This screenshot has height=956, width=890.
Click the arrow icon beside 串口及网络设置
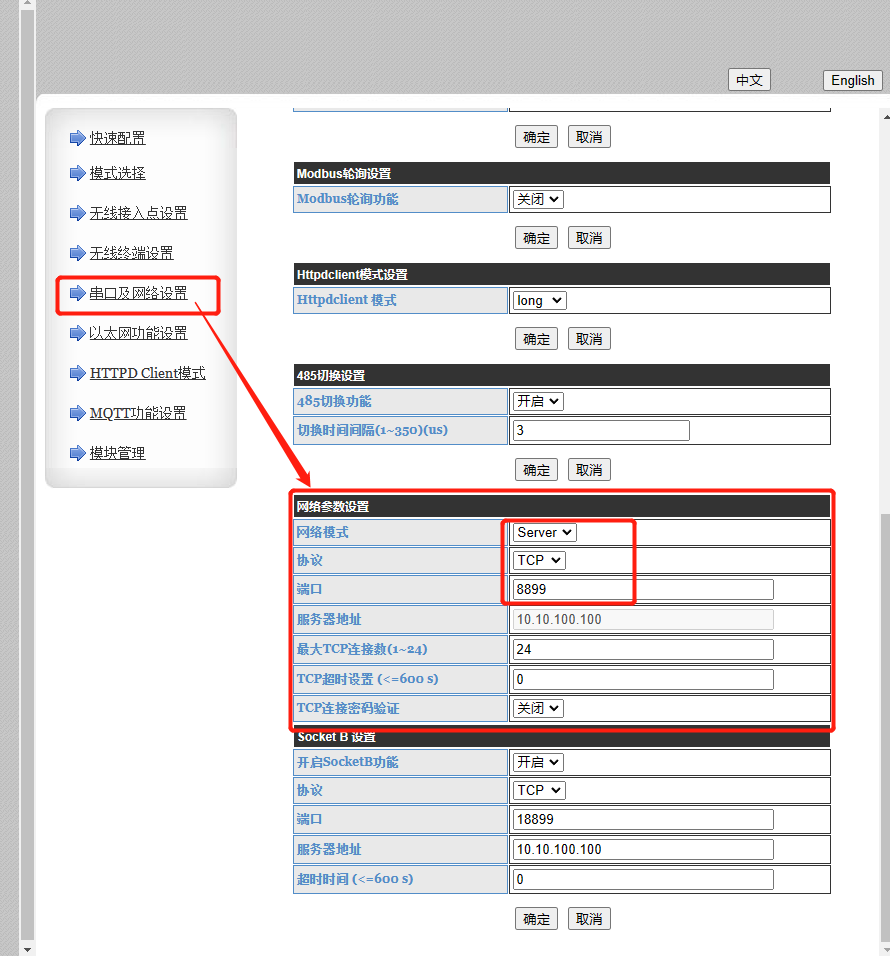coord(77,293)
